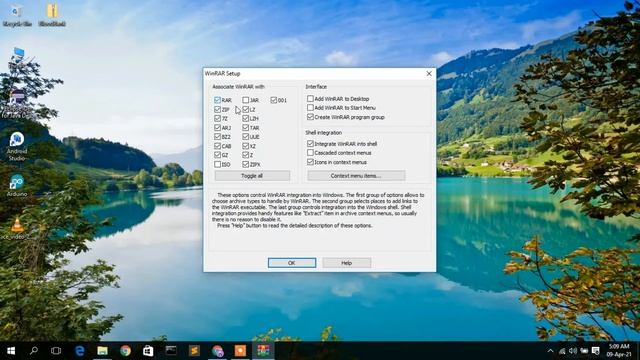Uncheck the ZIPX association checkbox

coord(246,164)
